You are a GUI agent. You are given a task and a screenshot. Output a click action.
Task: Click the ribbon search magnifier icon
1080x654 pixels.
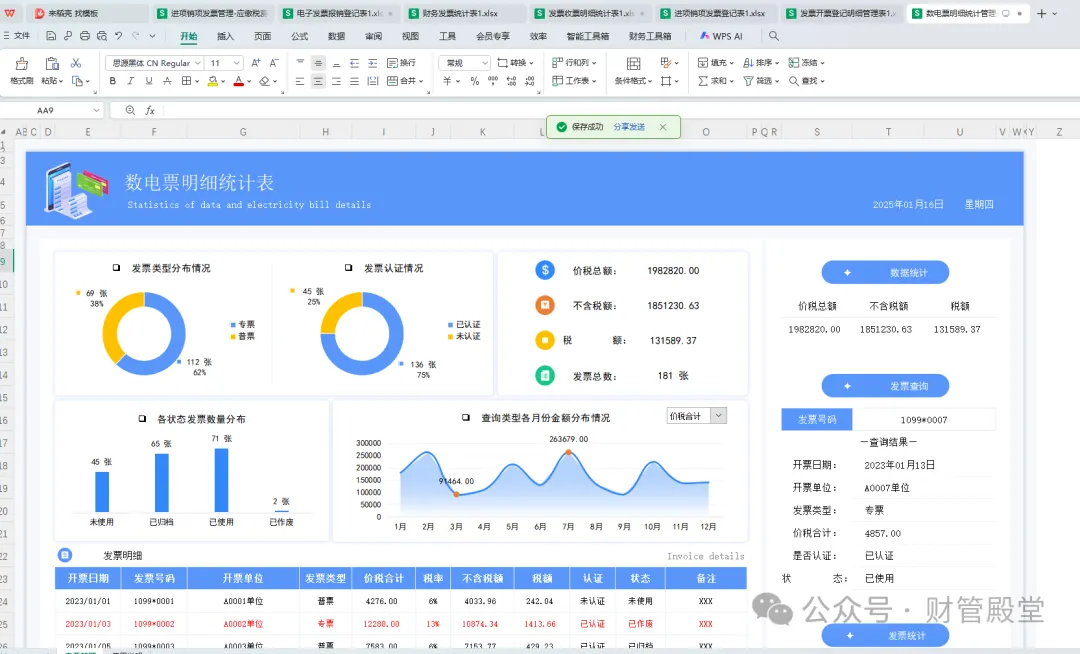[x=773, y=36]
